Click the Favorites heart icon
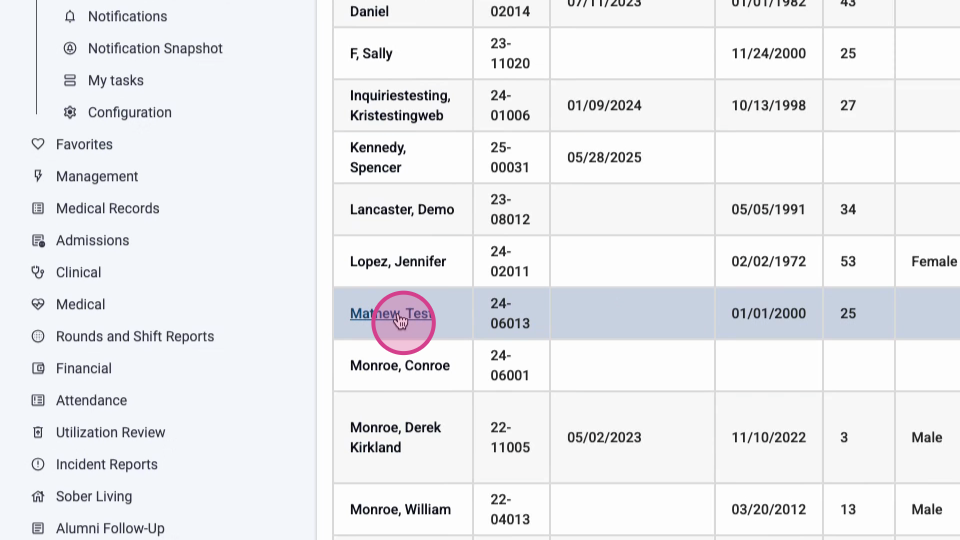This screenshot has height=540, width=960. tap(38, 144)
